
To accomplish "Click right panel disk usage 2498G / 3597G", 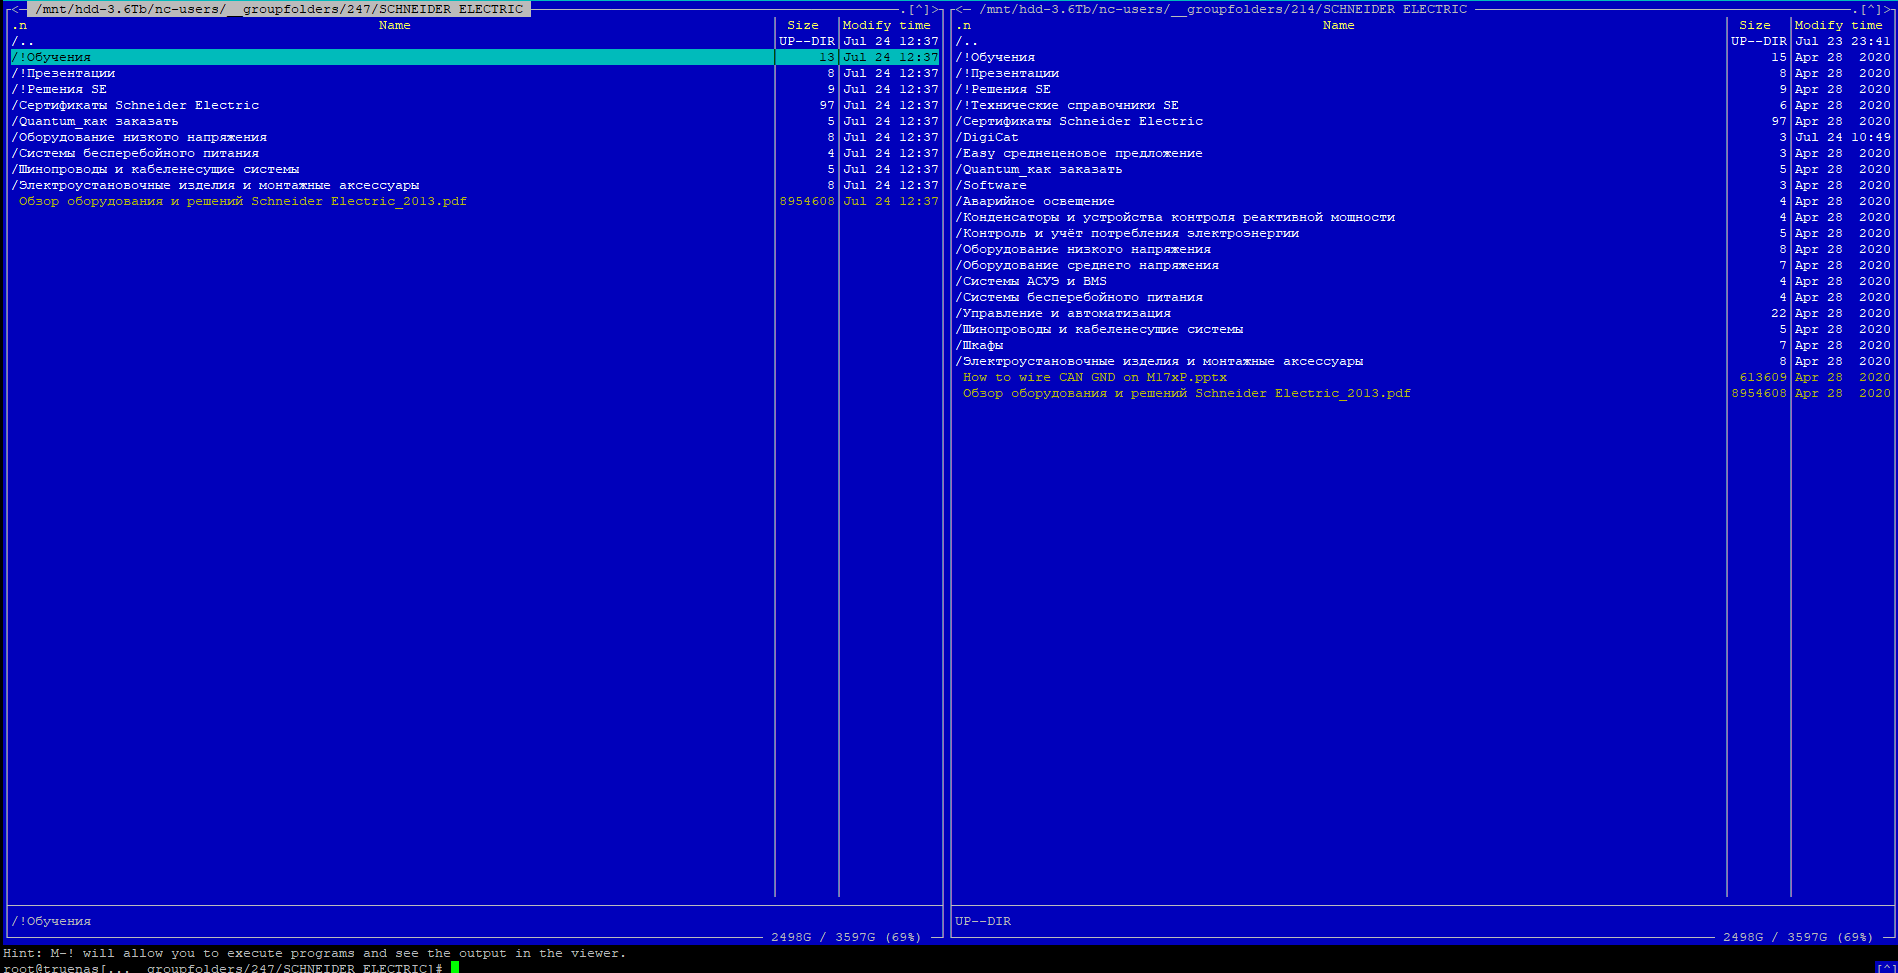I will pyautogui.click(x=1798, y=937).
